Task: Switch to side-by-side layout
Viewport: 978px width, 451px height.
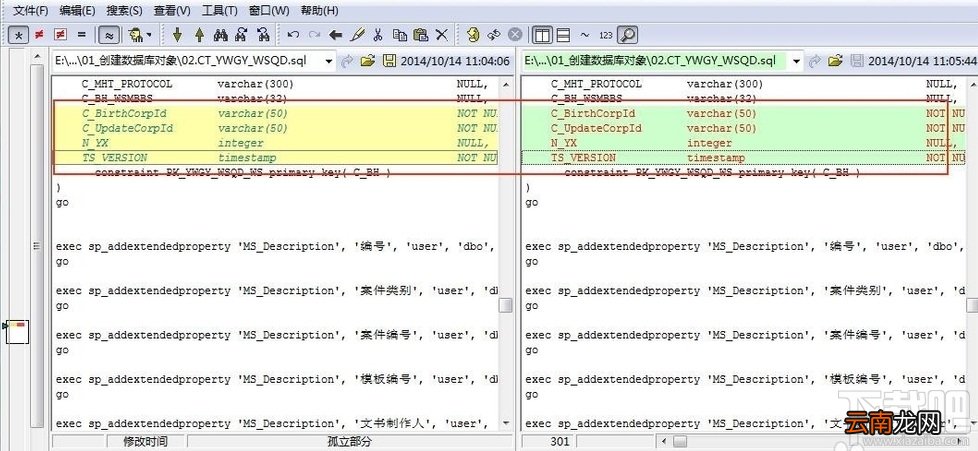Action: [x=543, y=35]
